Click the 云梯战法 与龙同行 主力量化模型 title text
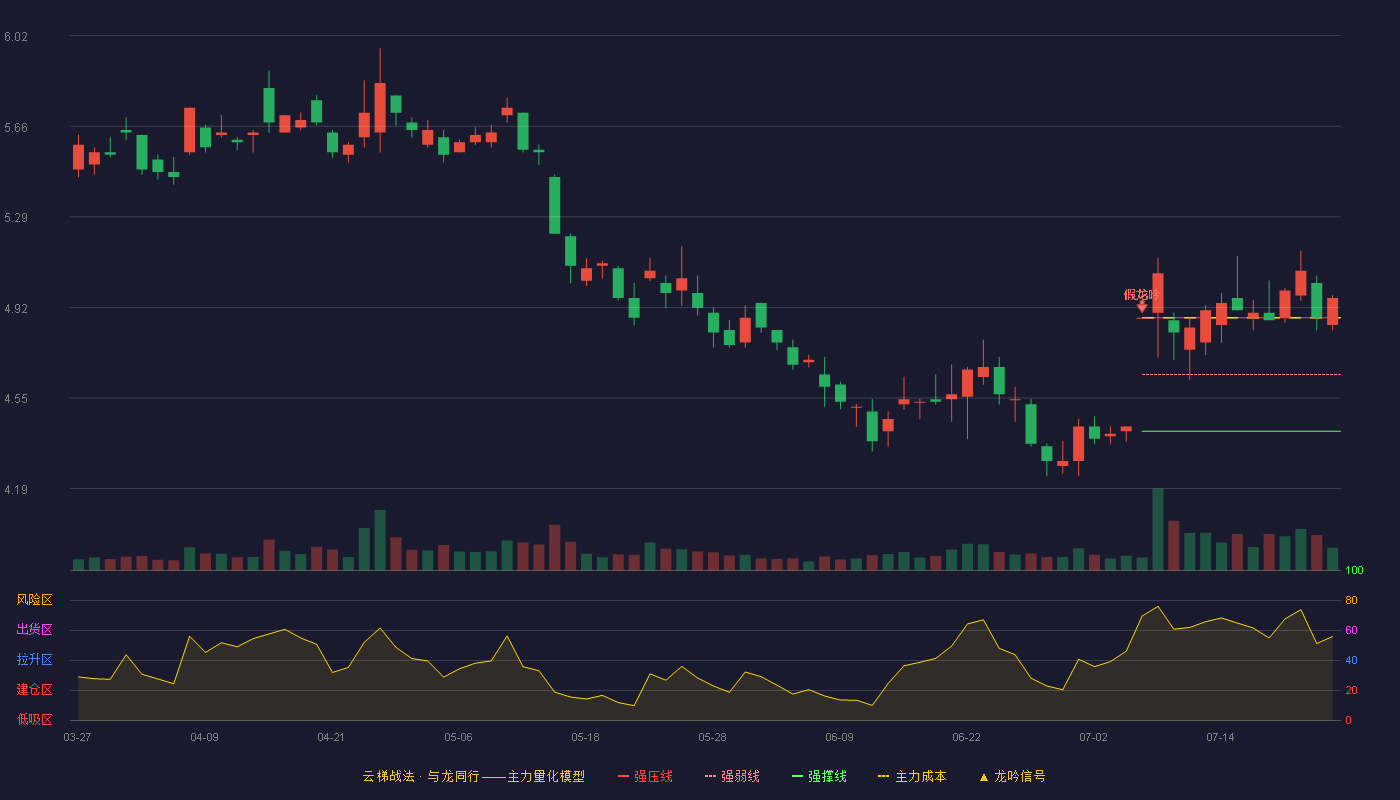Screen dimensions: 1400x800 tap(473, 776)
